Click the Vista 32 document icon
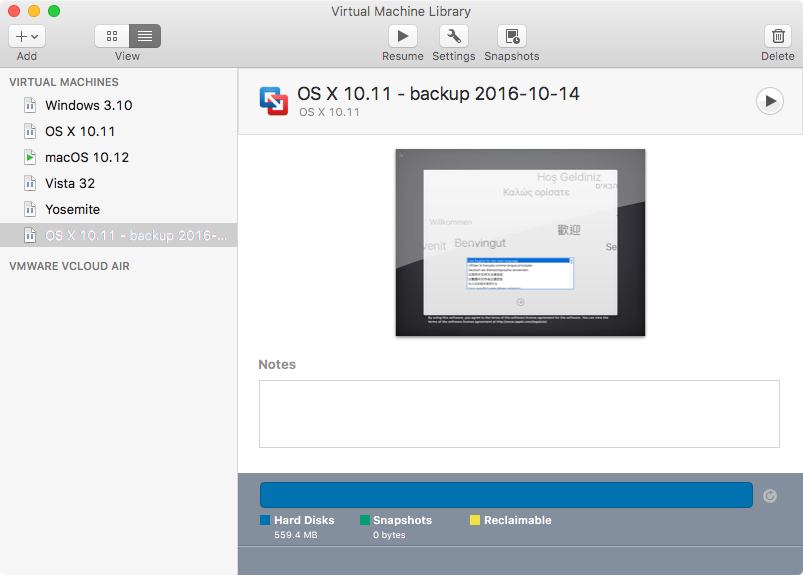The image size is (803, 575). click(x=30, y=183)
